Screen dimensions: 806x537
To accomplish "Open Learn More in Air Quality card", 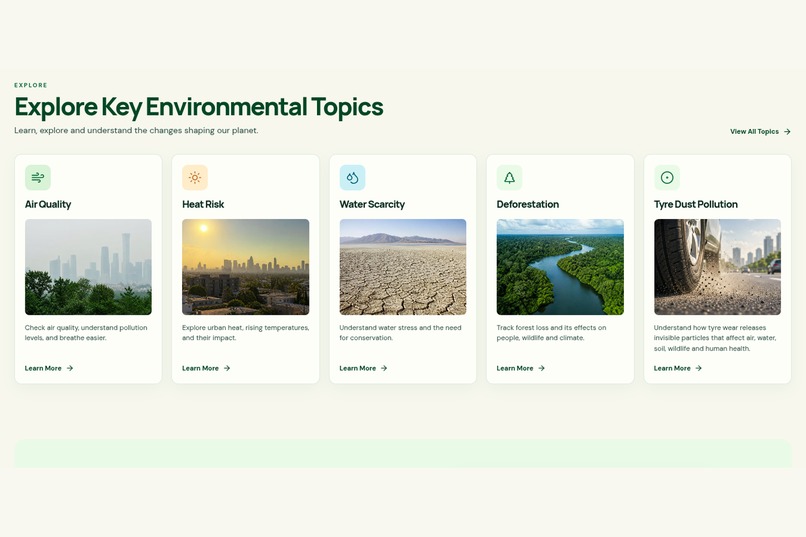I will pyautogui.click(x=49, y=368).
